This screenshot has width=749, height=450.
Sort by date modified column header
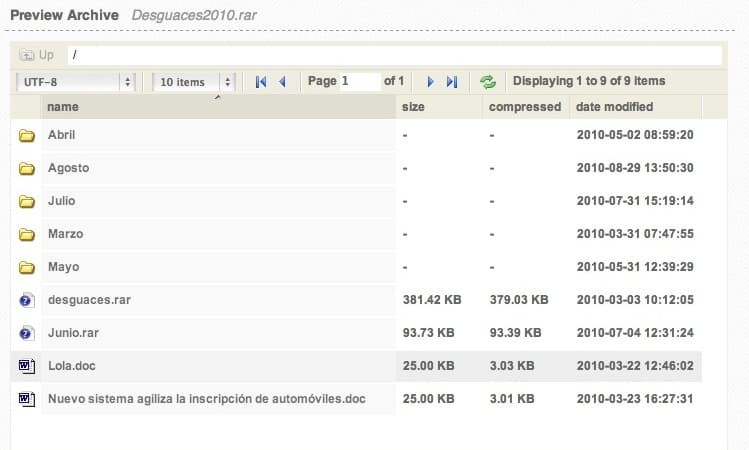coord(614,107)
